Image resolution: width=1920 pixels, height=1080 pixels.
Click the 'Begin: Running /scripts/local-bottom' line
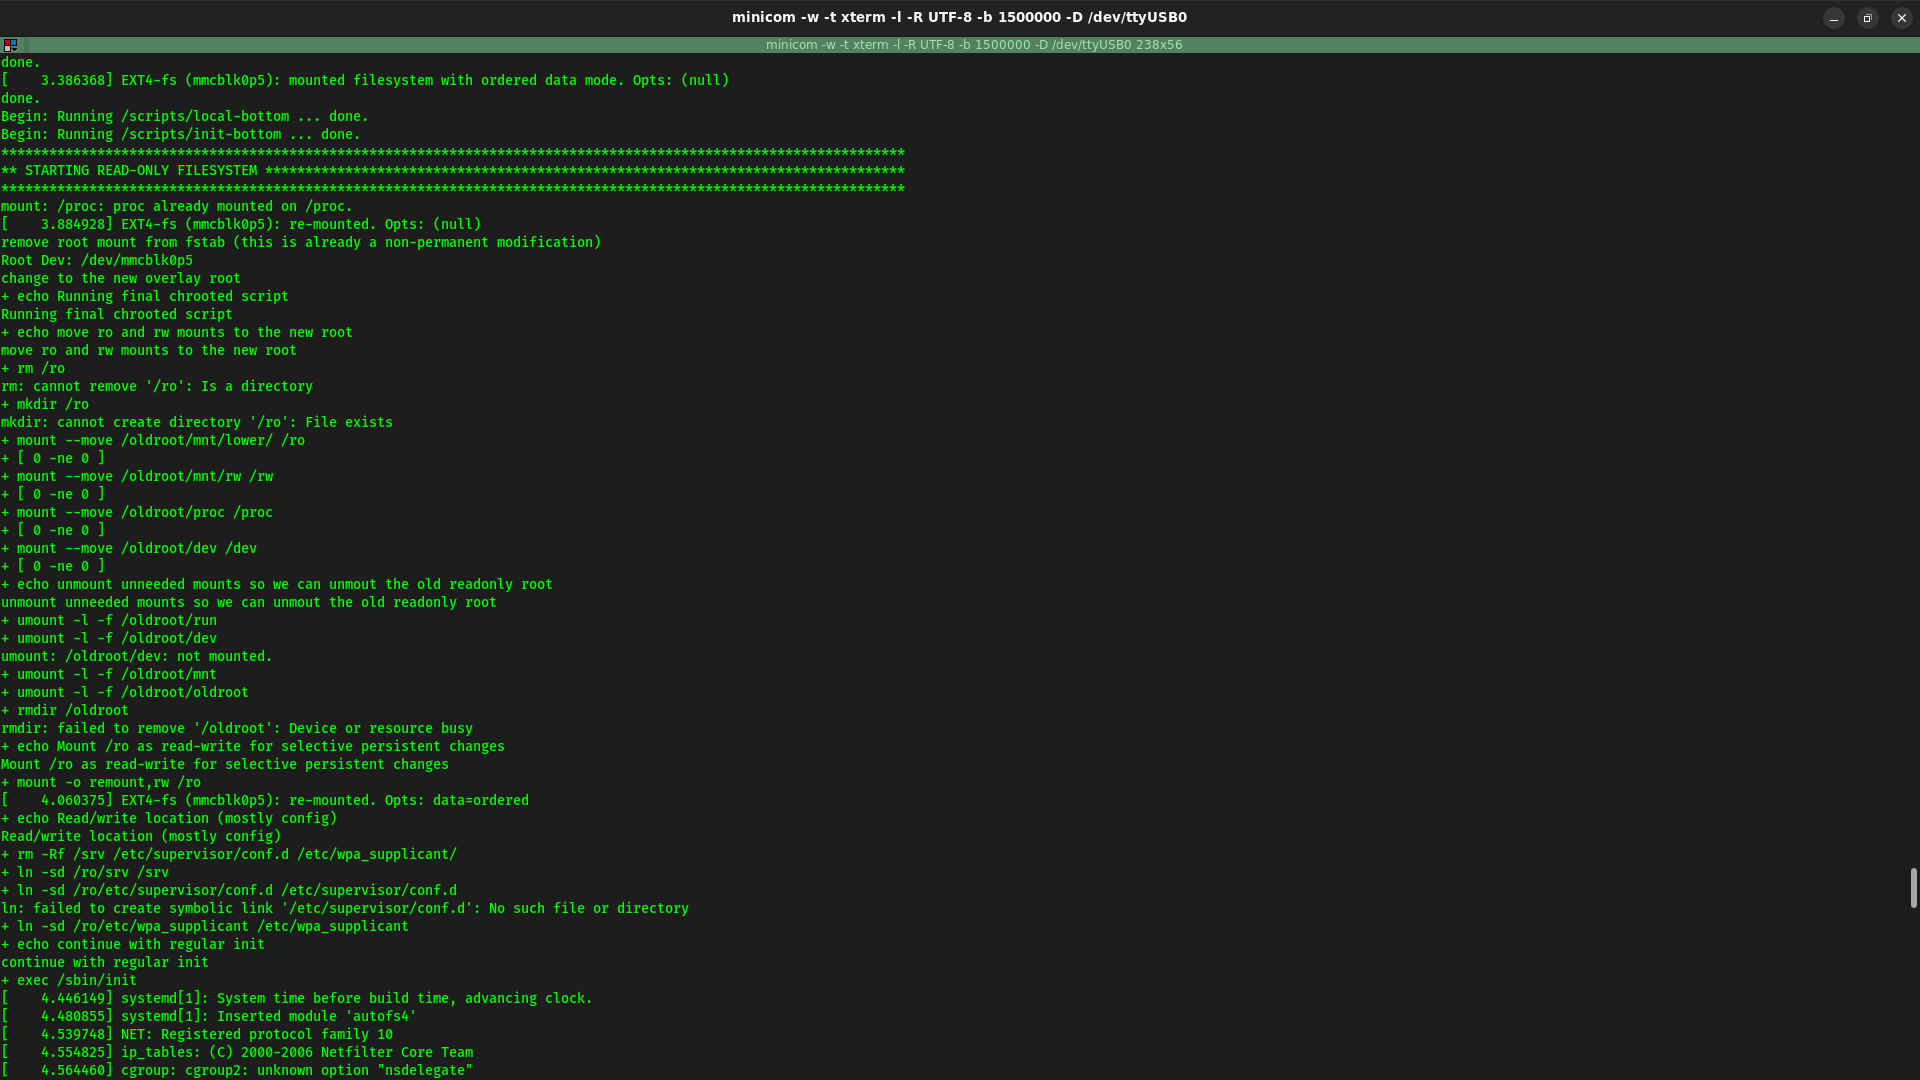[185, 117]
